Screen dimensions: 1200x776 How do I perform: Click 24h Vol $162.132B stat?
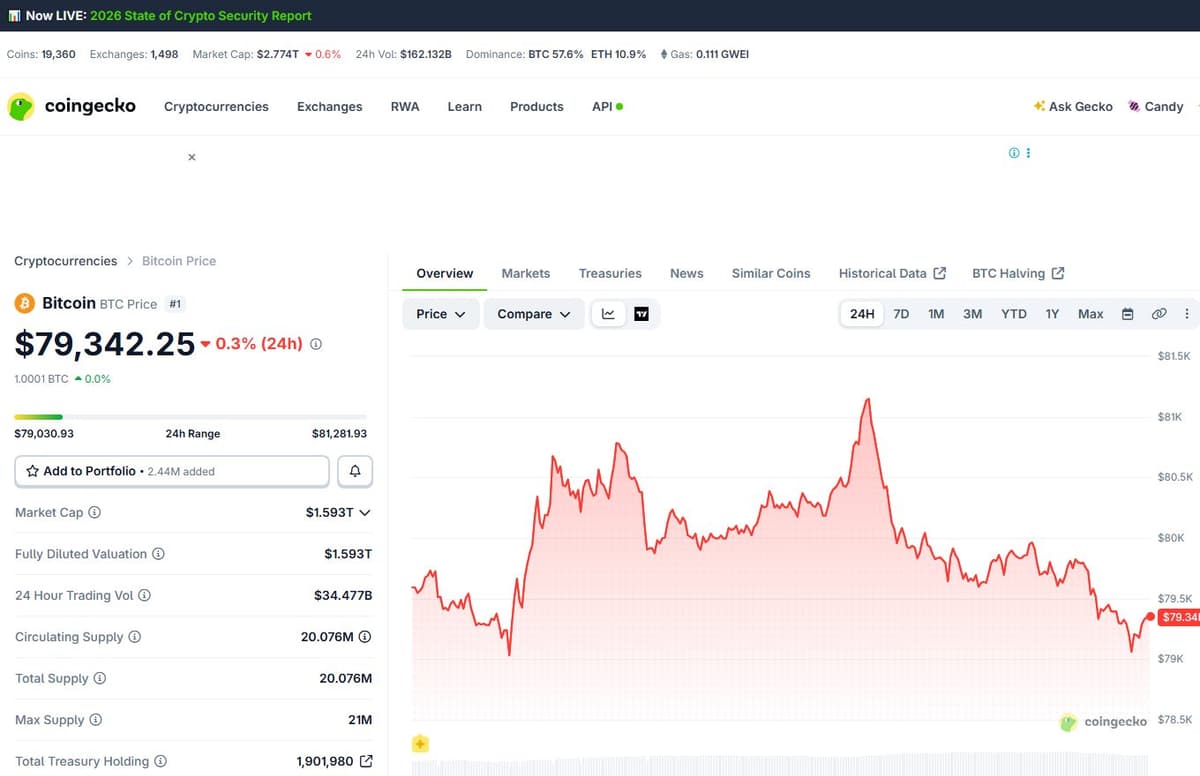click(x=404, y=54)
